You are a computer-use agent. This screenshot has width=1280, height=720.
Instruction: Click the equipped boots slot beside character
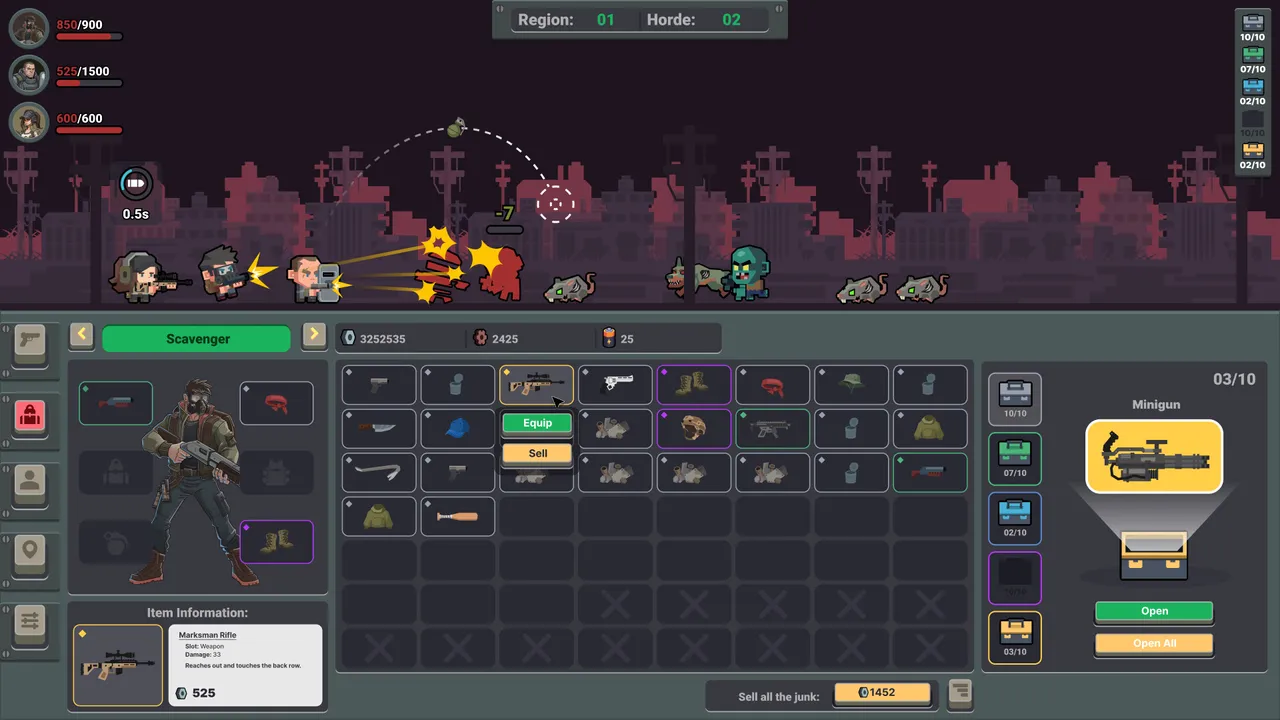[276, 542]
